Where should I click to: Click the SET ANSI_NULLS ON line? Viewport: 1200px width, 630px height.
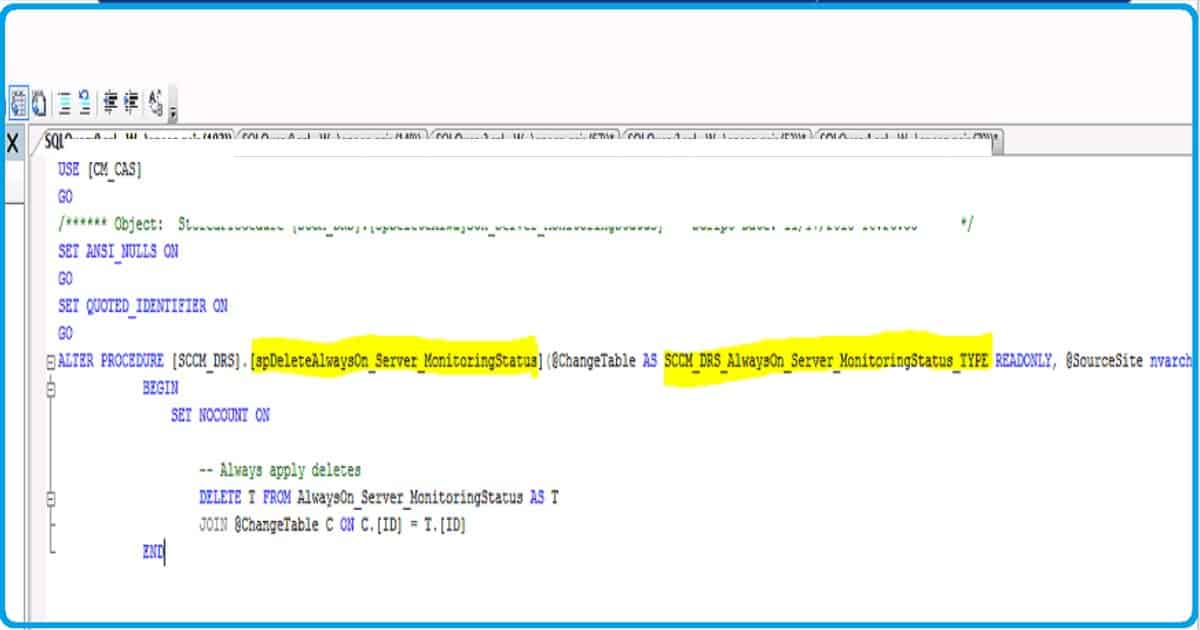(x=118, y=252)
